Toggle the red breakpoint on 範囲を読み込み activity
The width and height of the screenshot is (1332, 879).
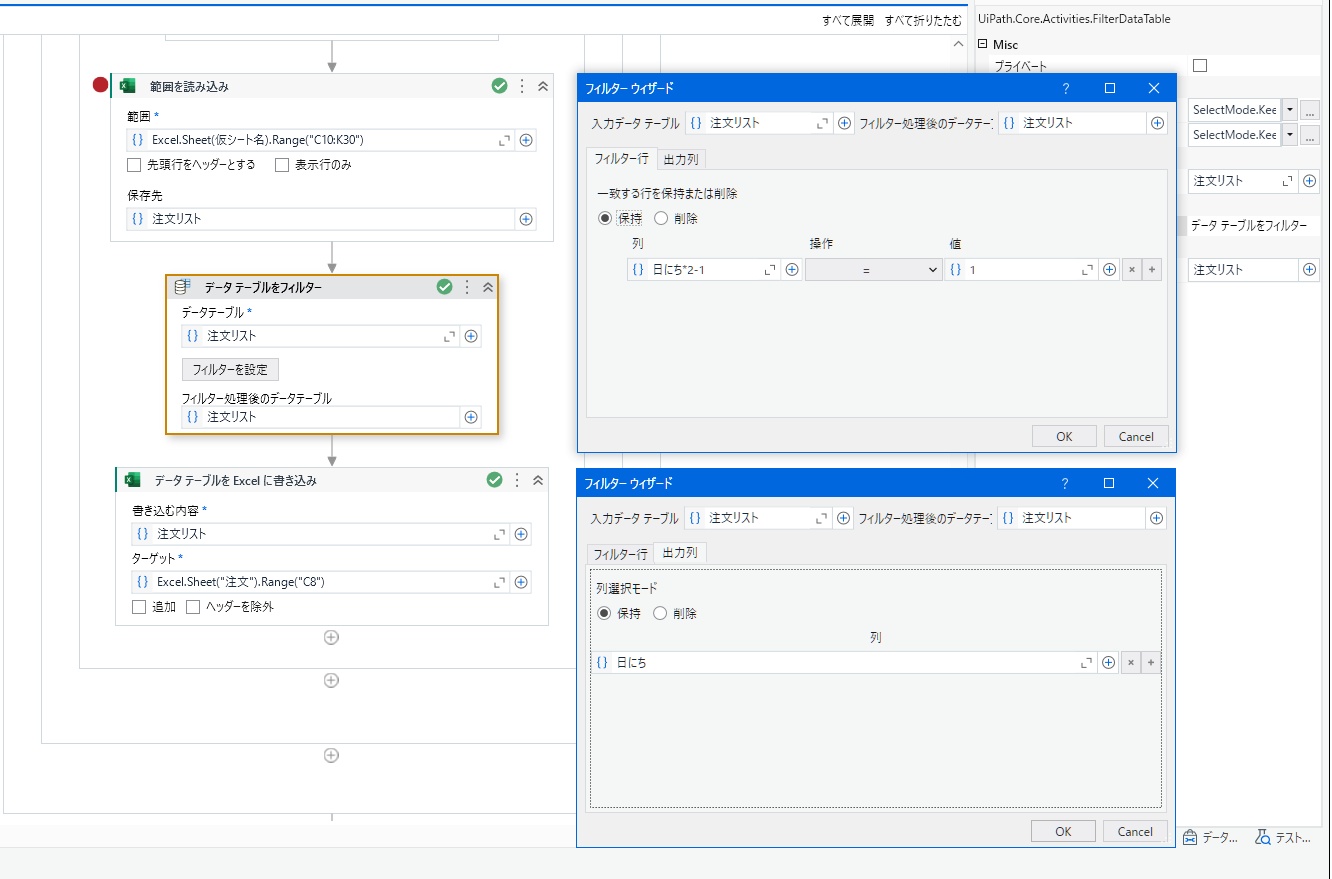point(100,86)
